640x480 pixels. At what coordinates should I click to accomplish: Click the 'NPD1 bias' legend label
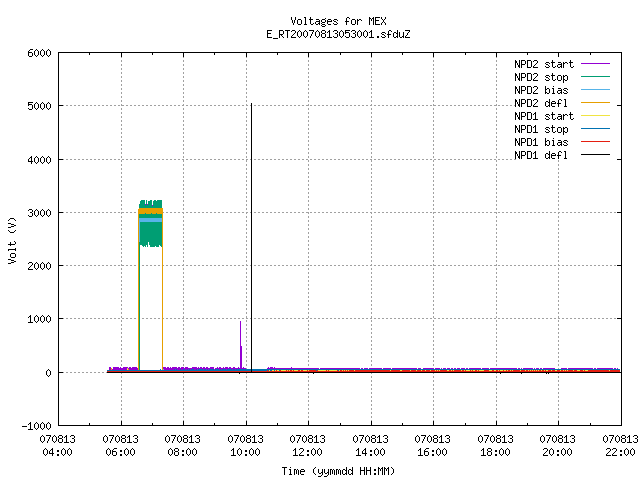(541, 142)
